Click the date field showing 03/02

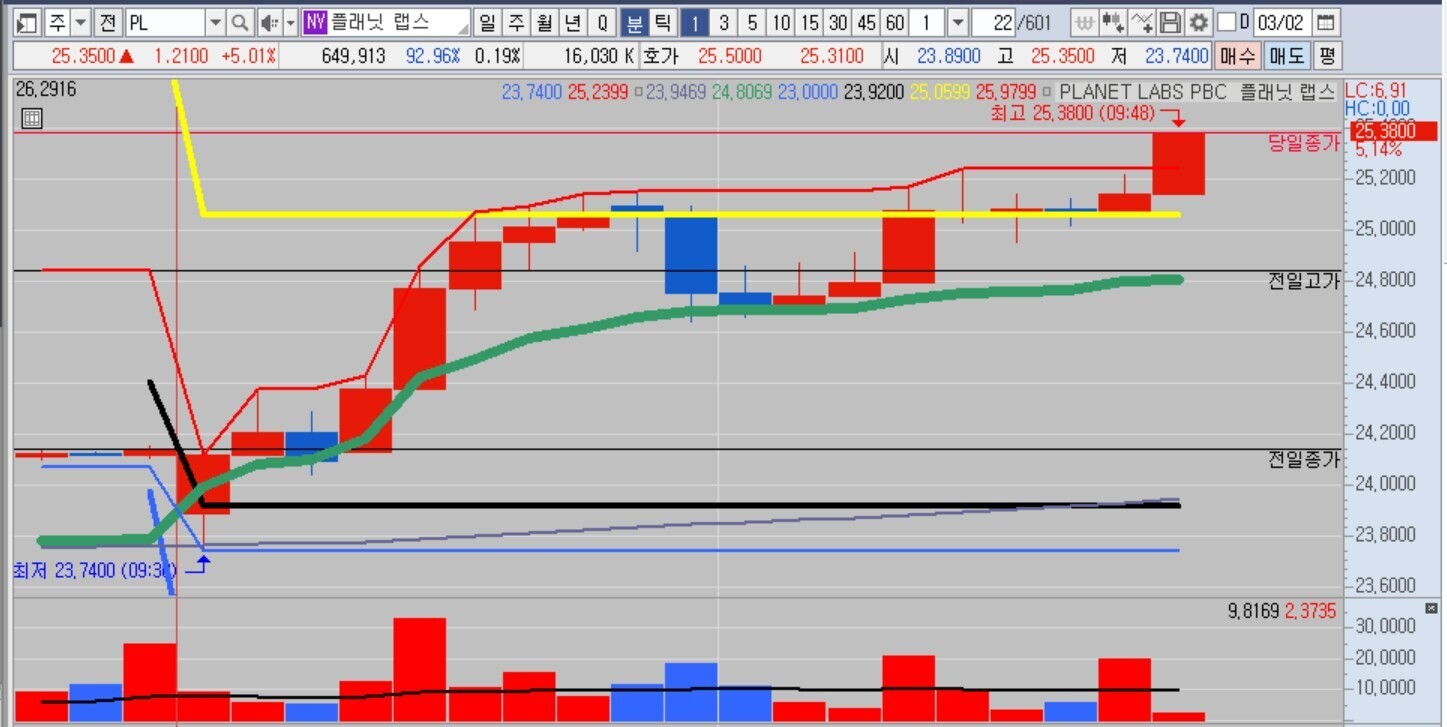(1281, 22)
